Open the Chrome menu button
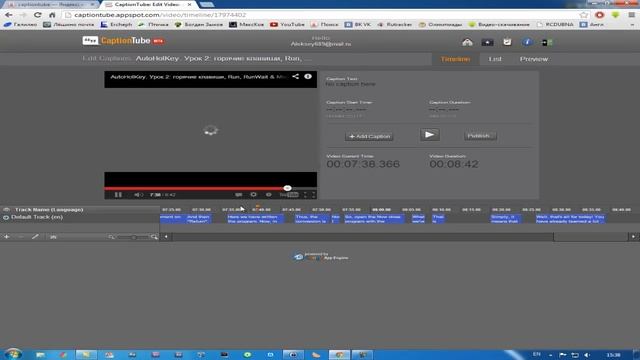Screen dimensions: 640x360 [631, 15]
